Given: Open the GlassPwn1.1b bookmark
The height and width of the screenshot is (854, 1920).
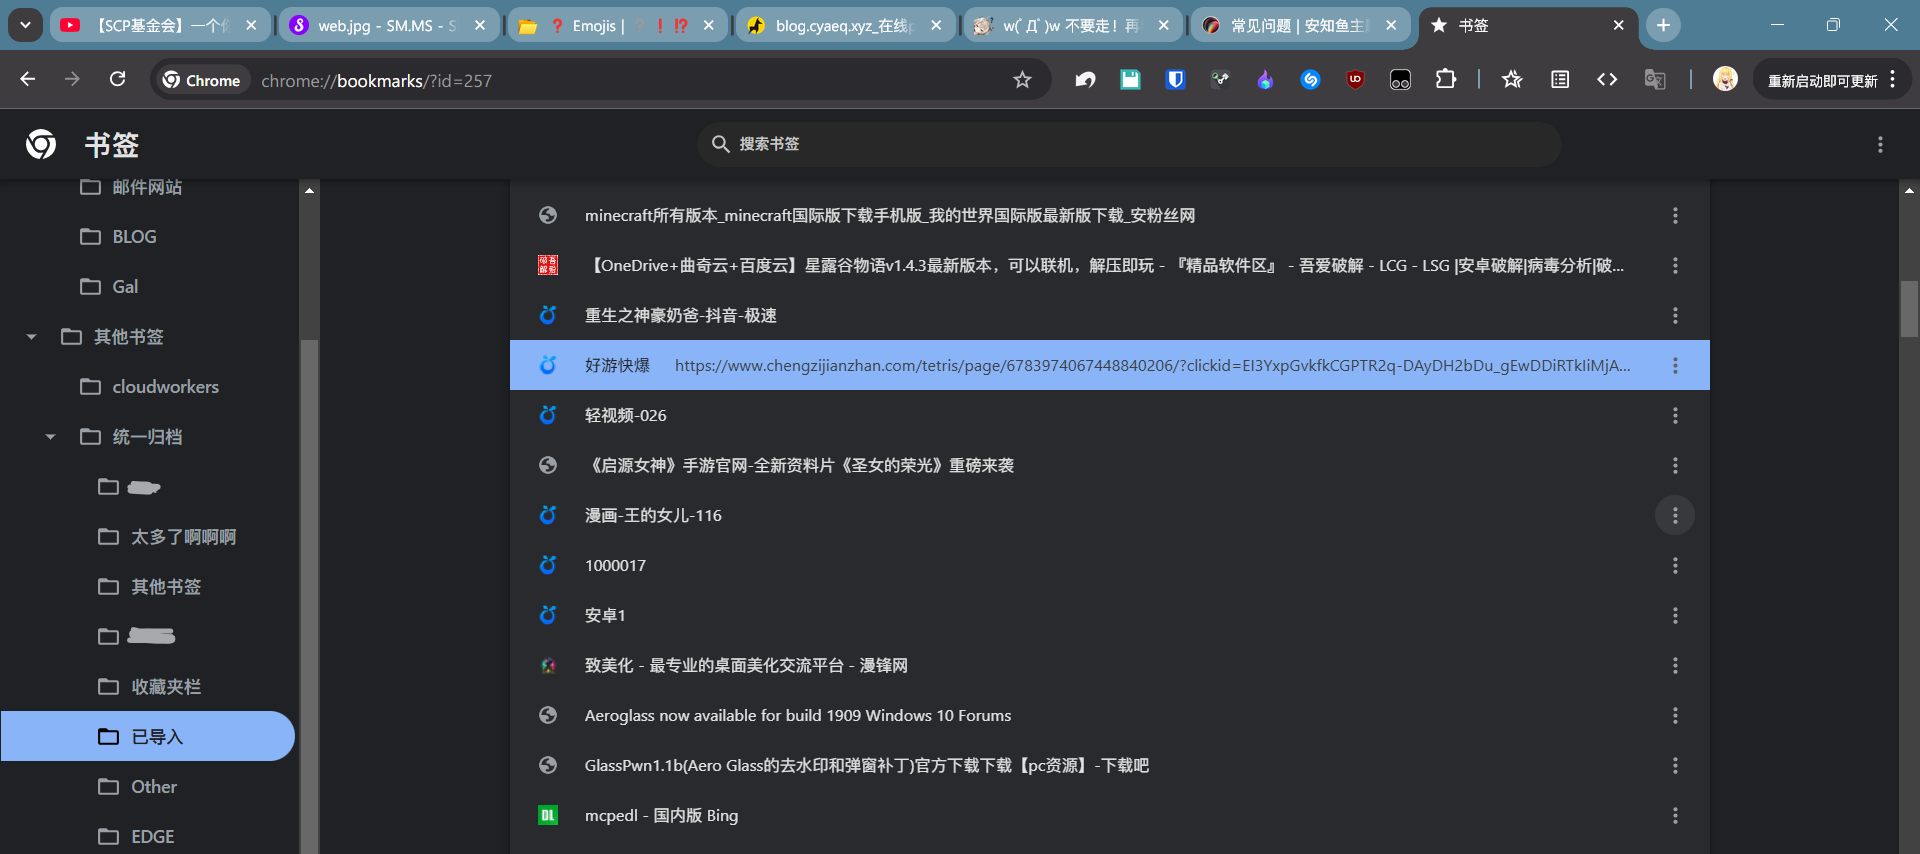Looking at the screenshot, I should pos(866,766).
